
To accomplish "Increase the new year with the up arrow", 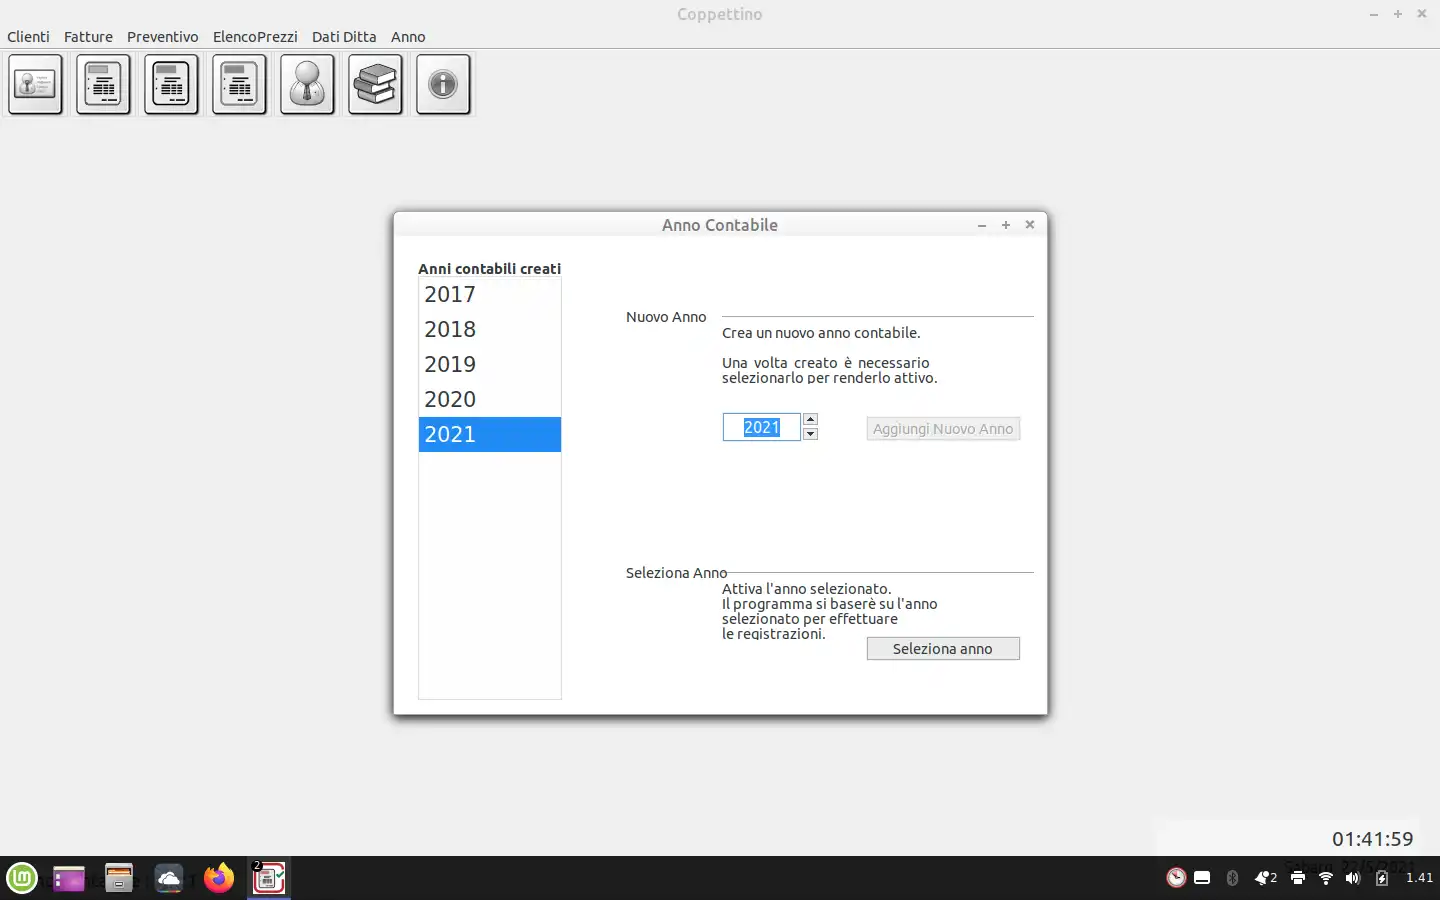I will click(811, 420).
